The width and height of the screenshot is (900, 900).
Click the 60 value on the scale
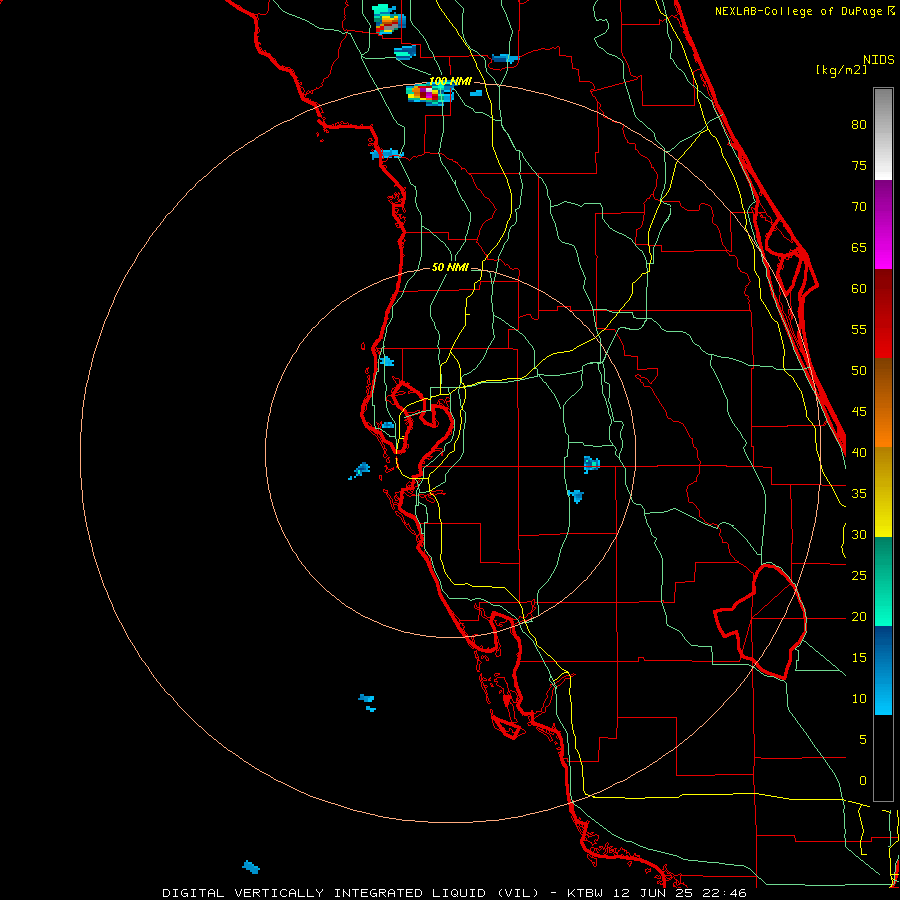pyautogui.click(x=859, y=289)
